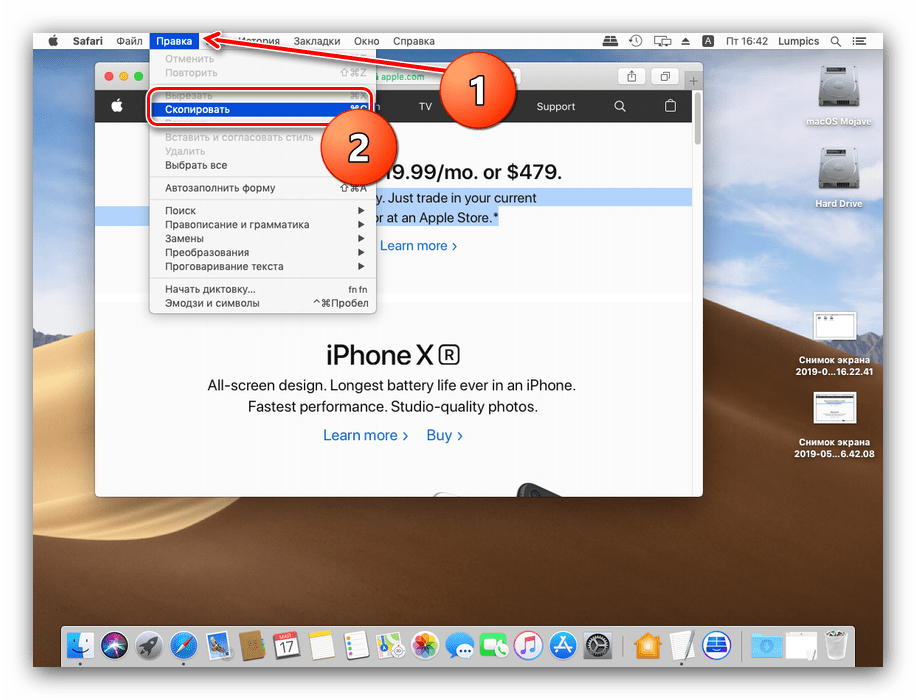The height and width of the screenshot is (700, 916).
Task: Click the Share button in Safari toolbar
Action: click(631, 77)
